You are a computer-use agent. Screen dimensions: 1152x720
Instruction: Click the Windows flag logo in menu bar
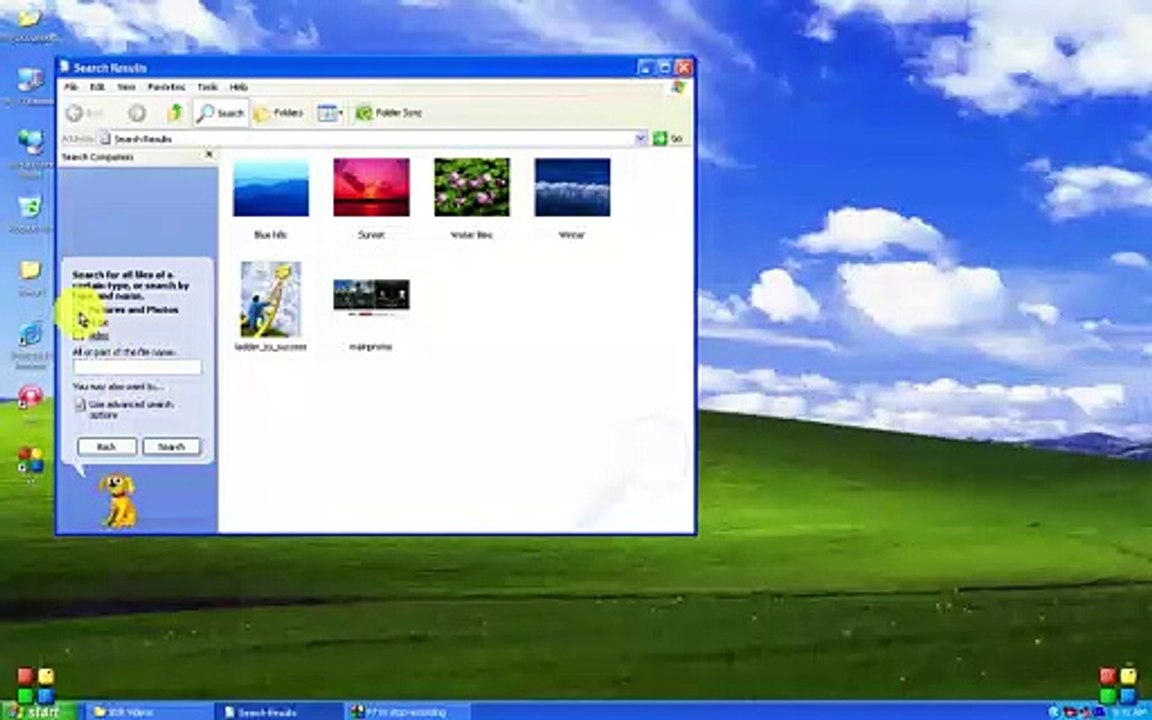point(677,87)
